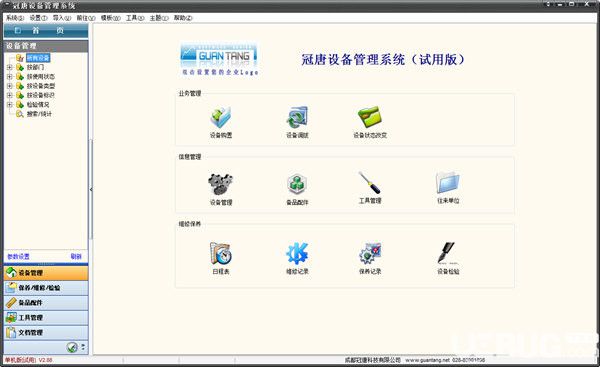Open the 工具 menu
The height and width of the screenshot is (367, 600).
click(135, 18)
